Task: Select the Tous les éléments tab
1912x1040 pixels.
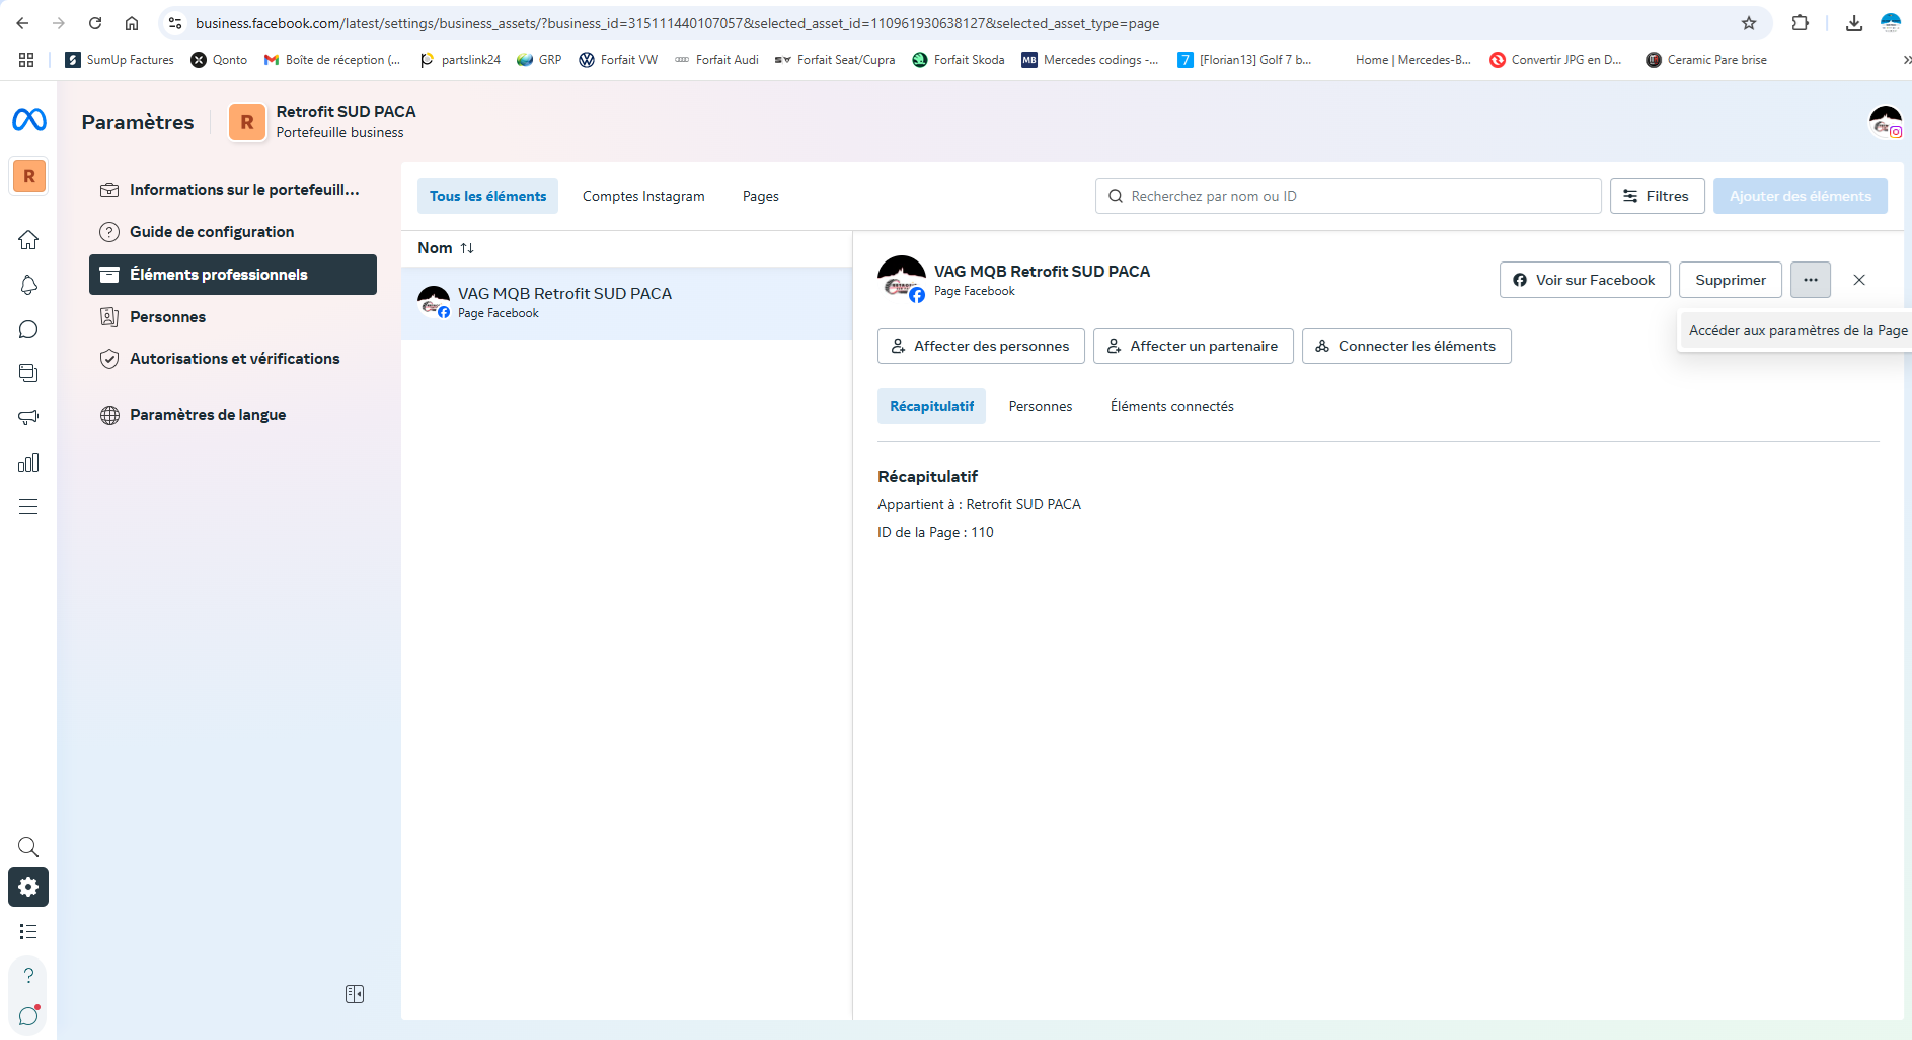Action: point(488,196)
